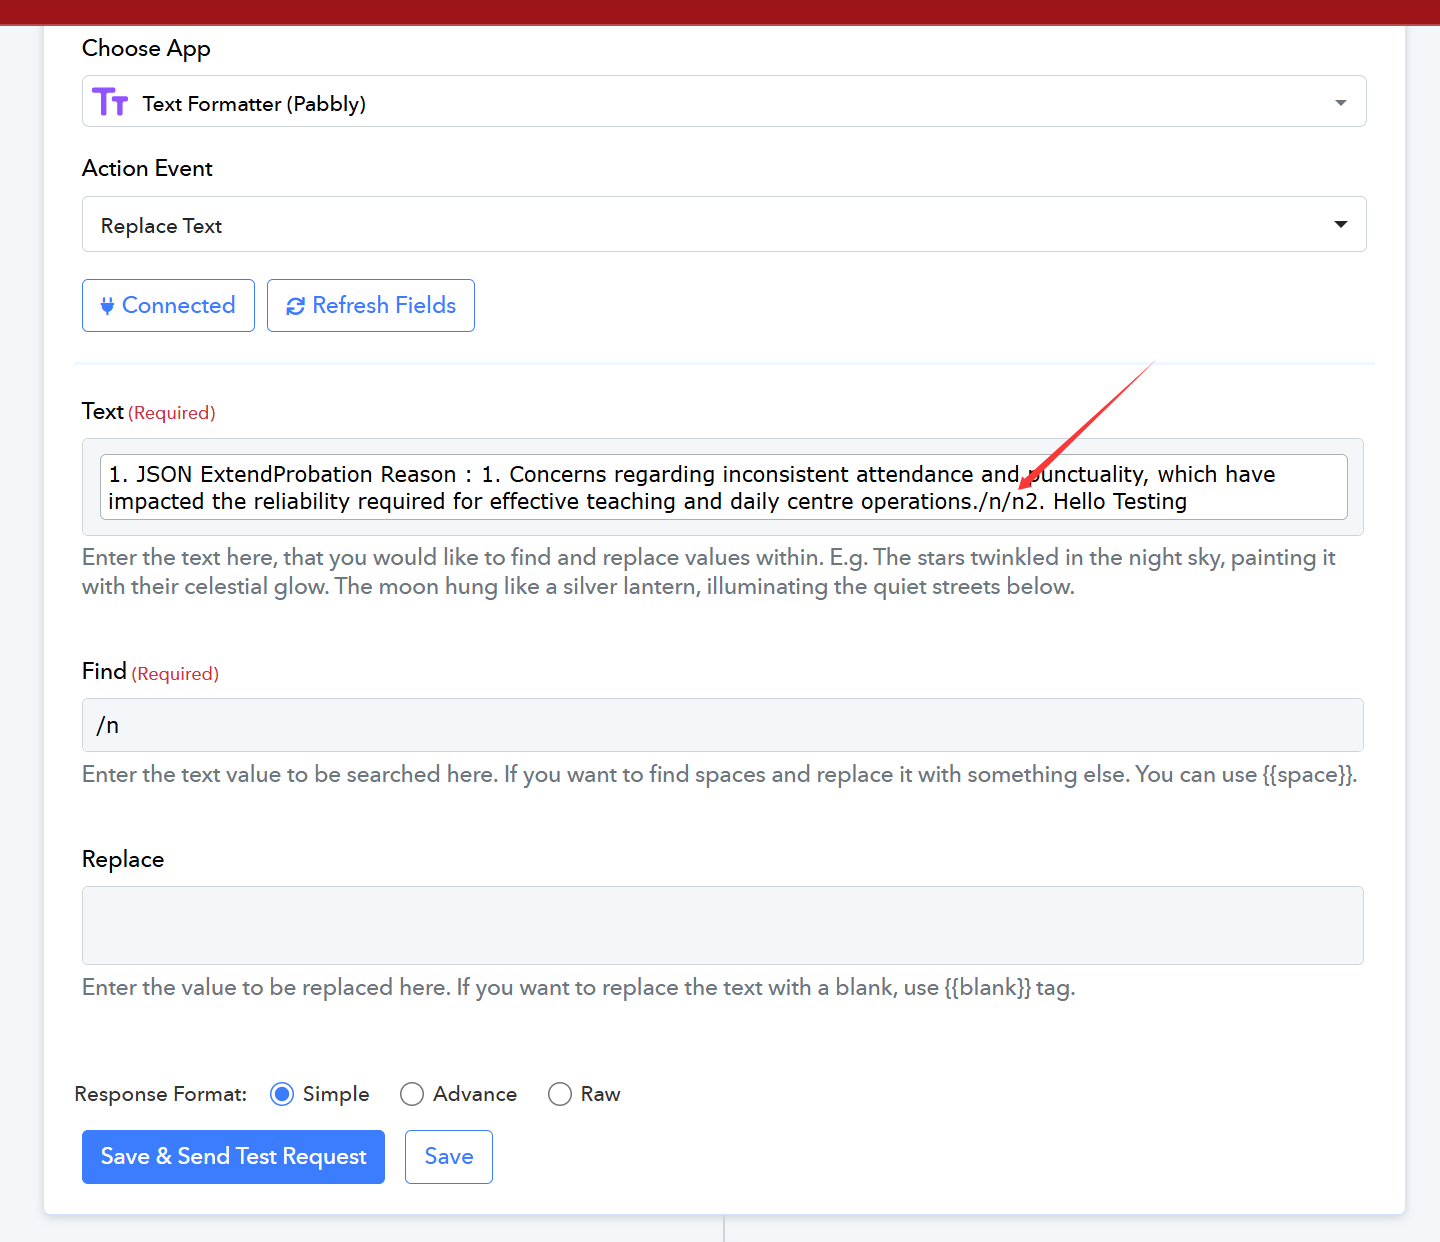Click the Text Formatter purple TT icon
Image resolution: width=1440 pixels, height=1242 pixels.
pos(110,102)
